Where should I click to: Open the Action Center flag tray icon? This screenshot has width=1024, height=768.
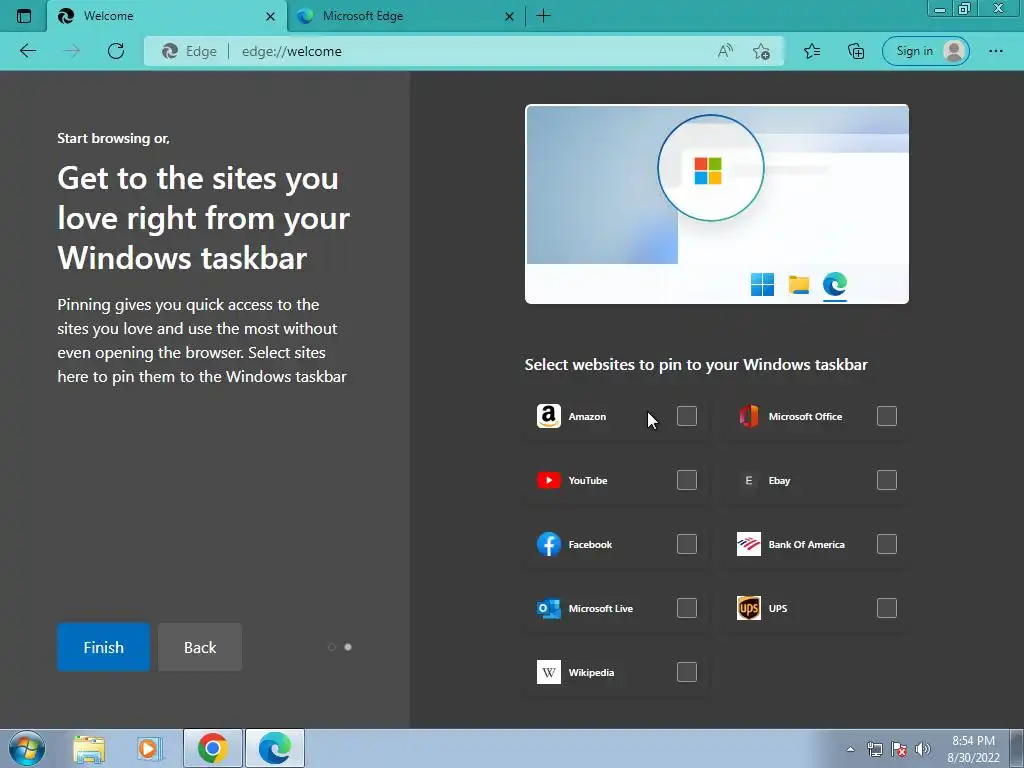click(x=899, y=749)
